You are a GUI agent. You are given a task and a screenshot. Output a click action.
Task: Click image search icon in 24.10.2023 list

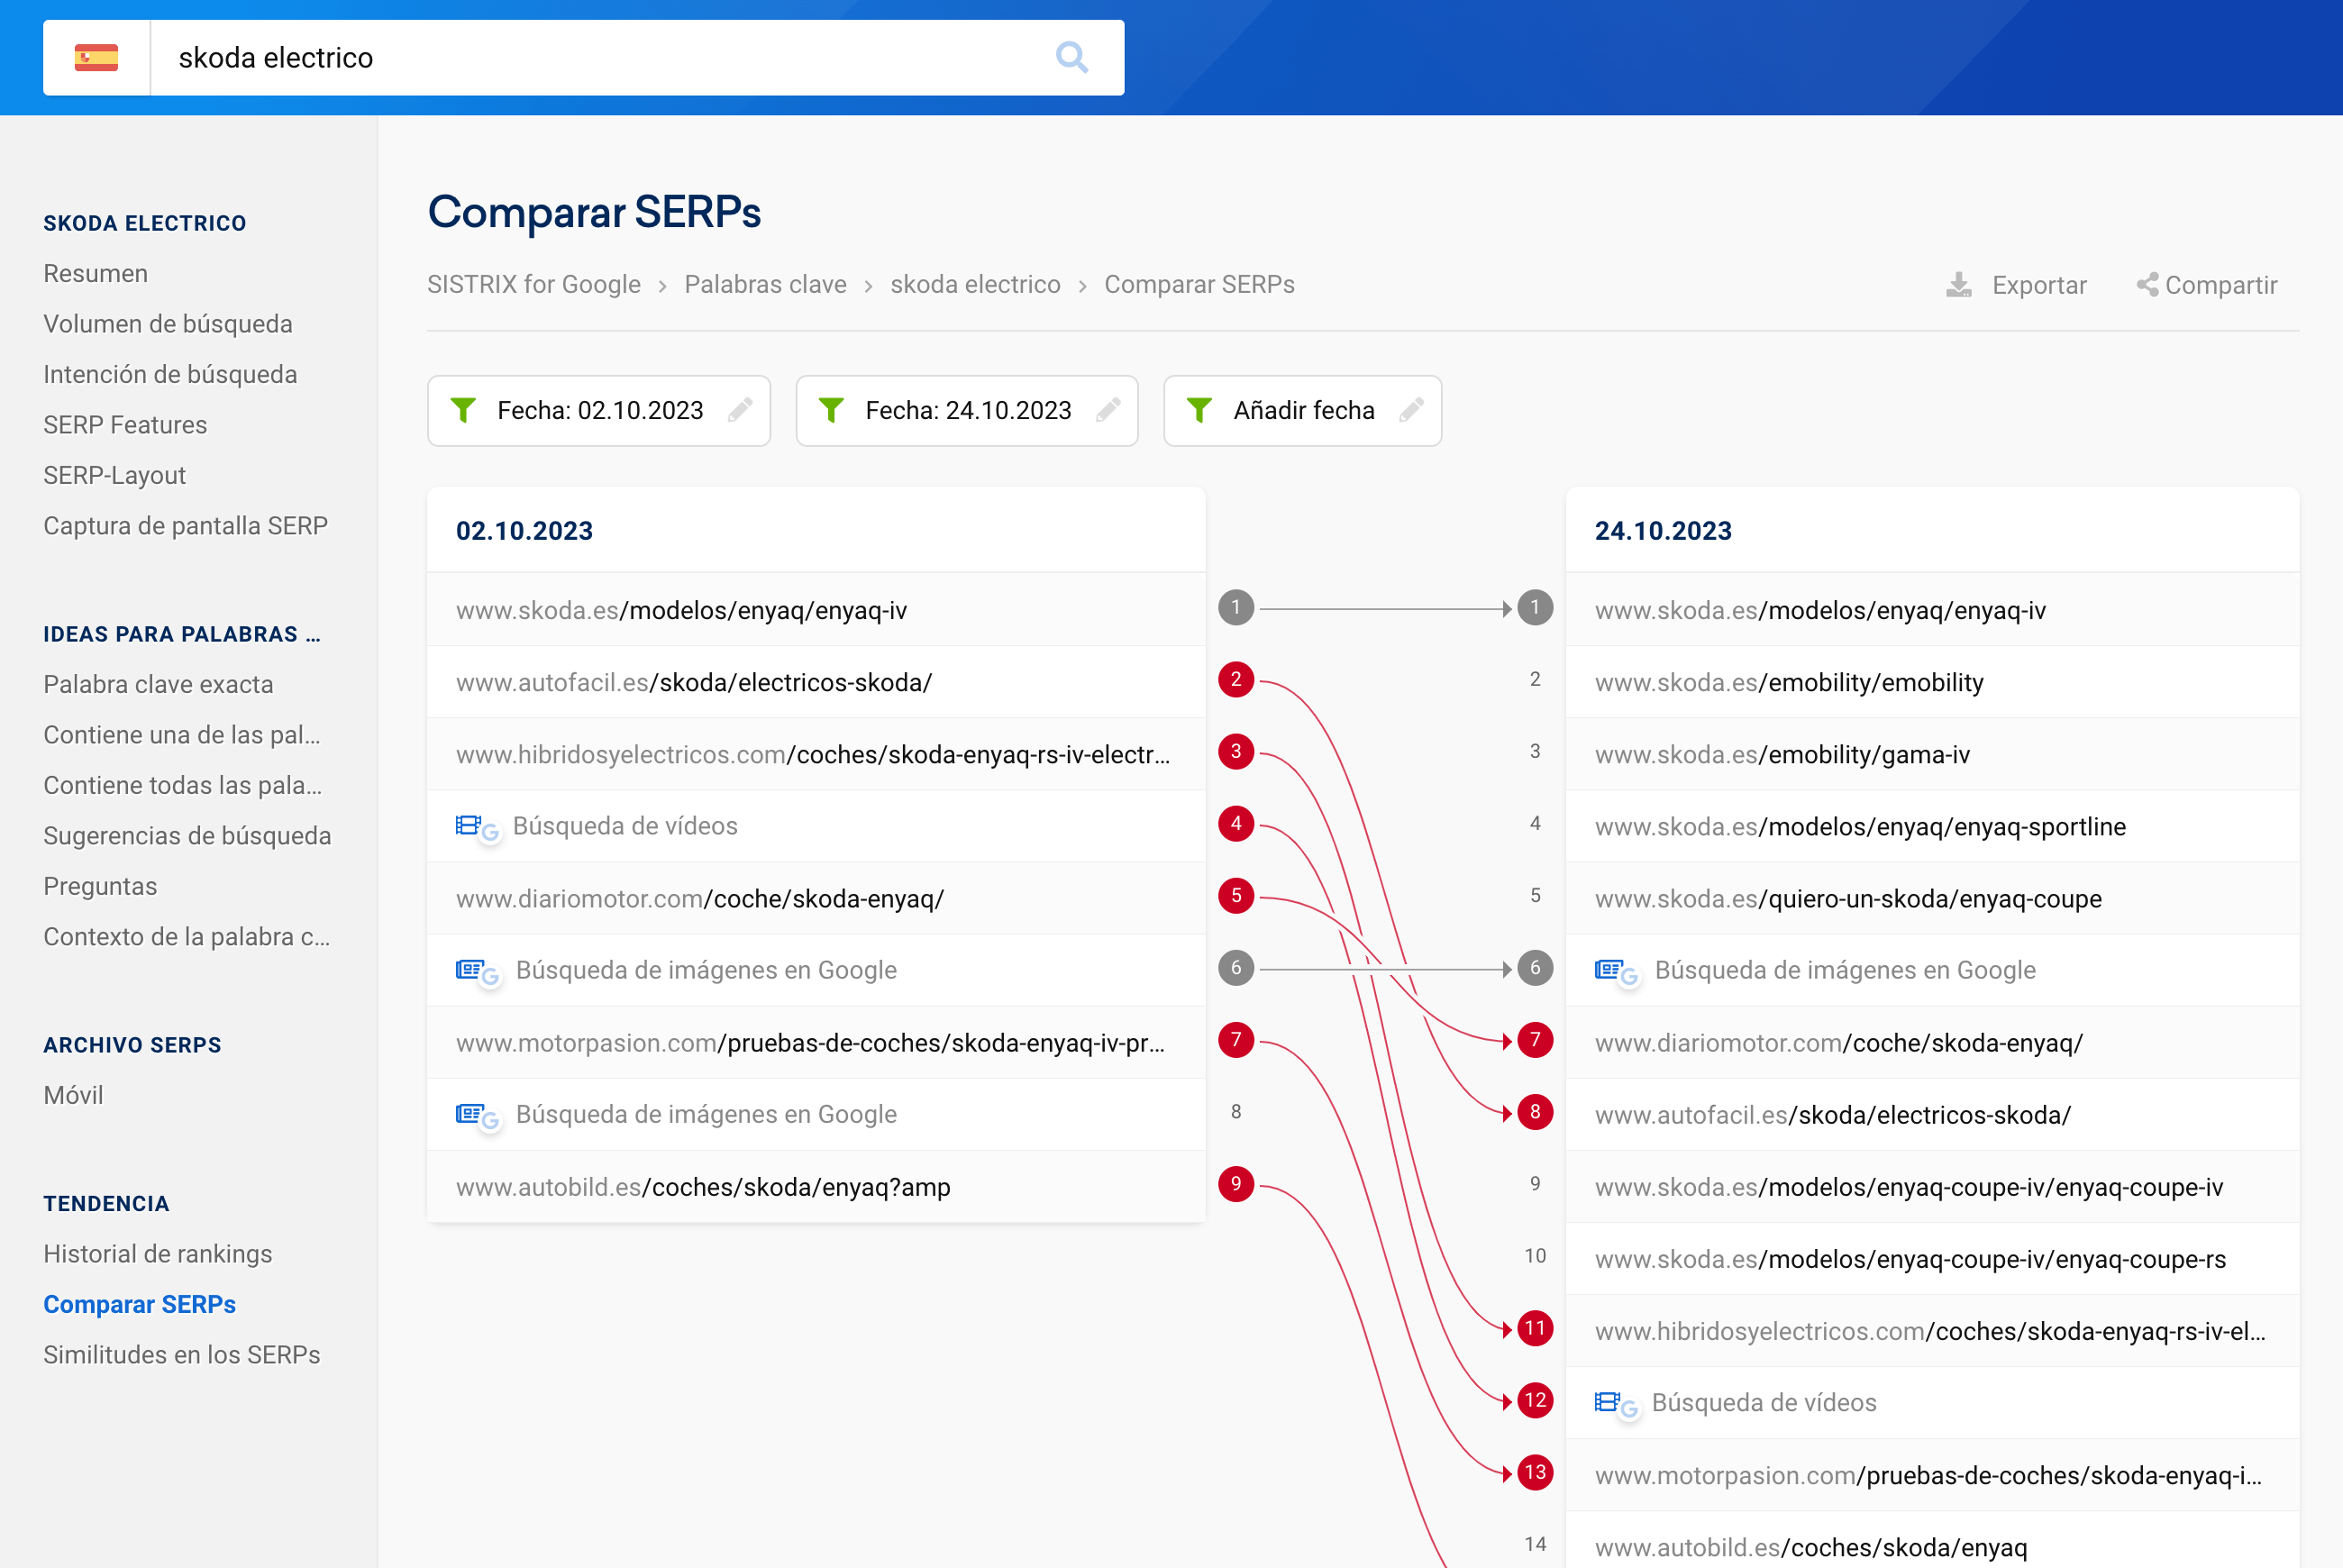coord(1616,971)
